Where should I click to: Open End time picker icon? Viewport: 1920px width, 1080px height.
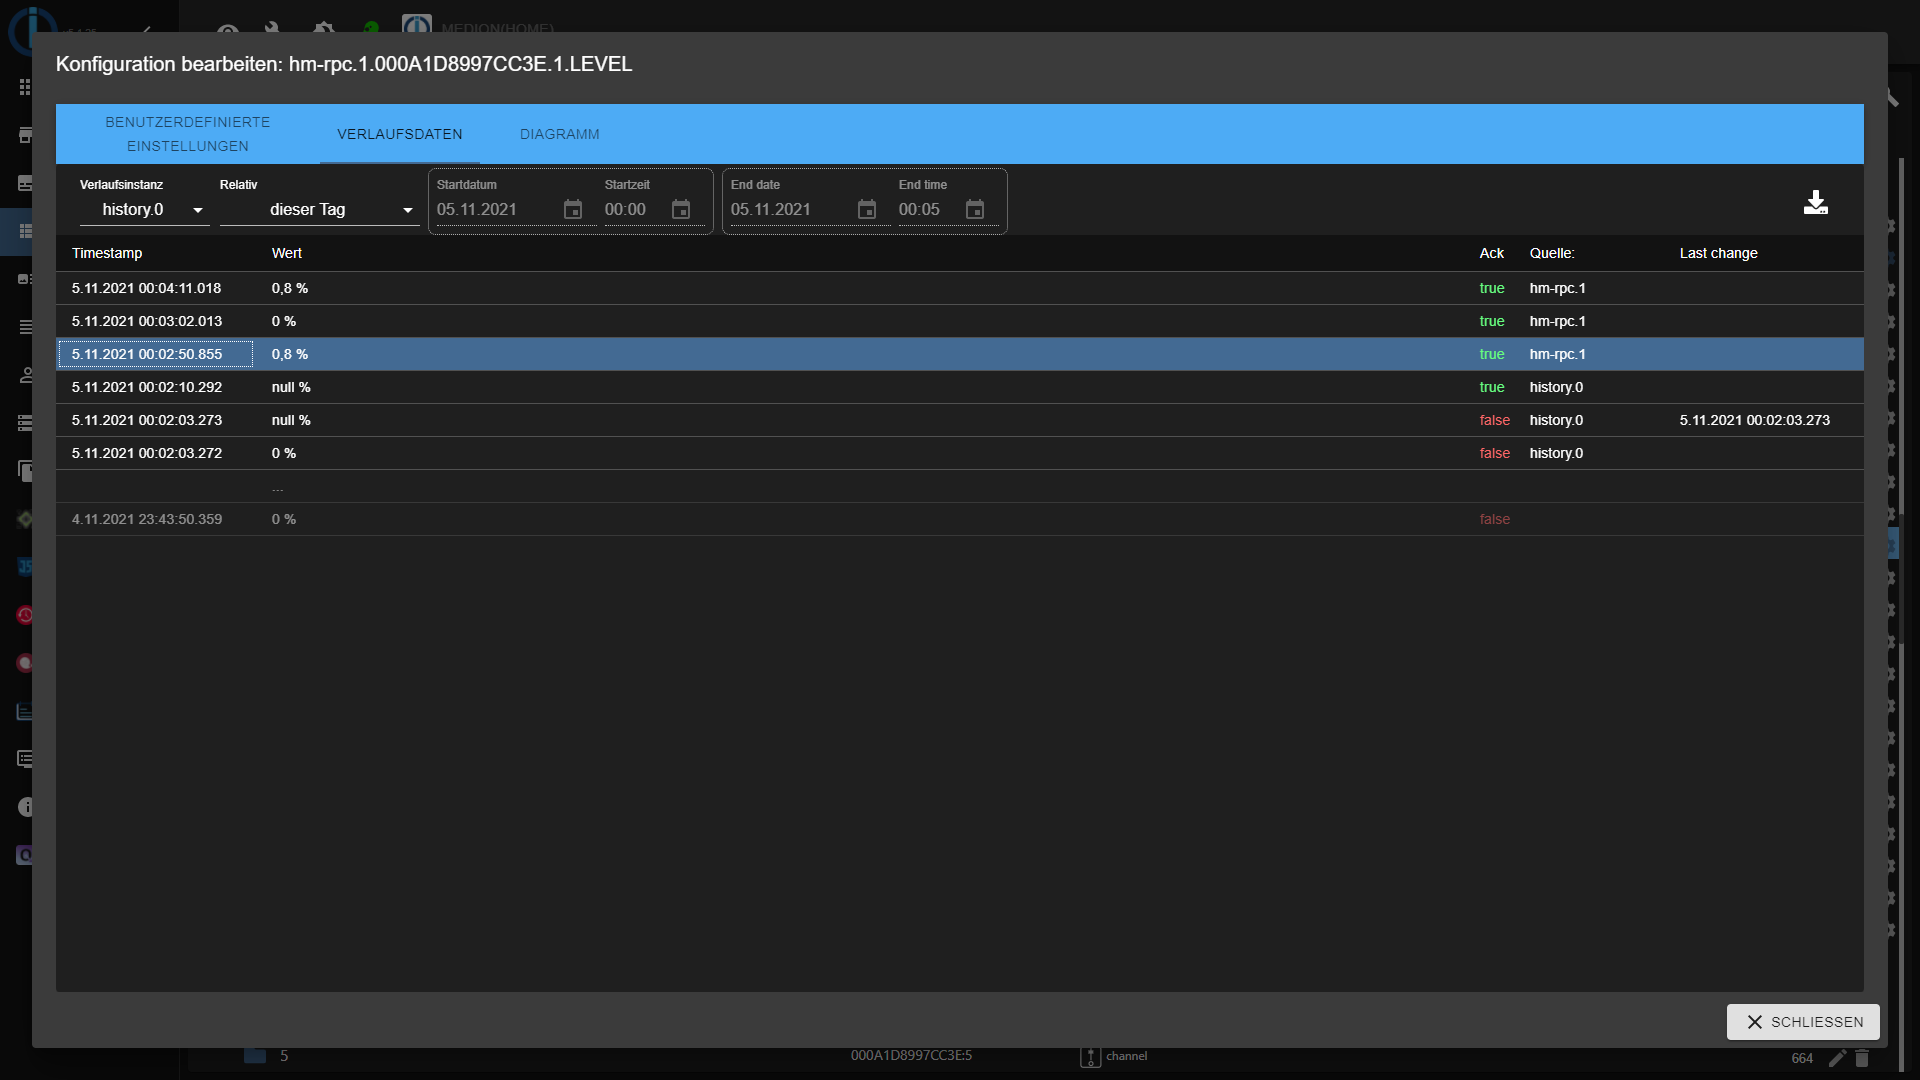(975, 210)
